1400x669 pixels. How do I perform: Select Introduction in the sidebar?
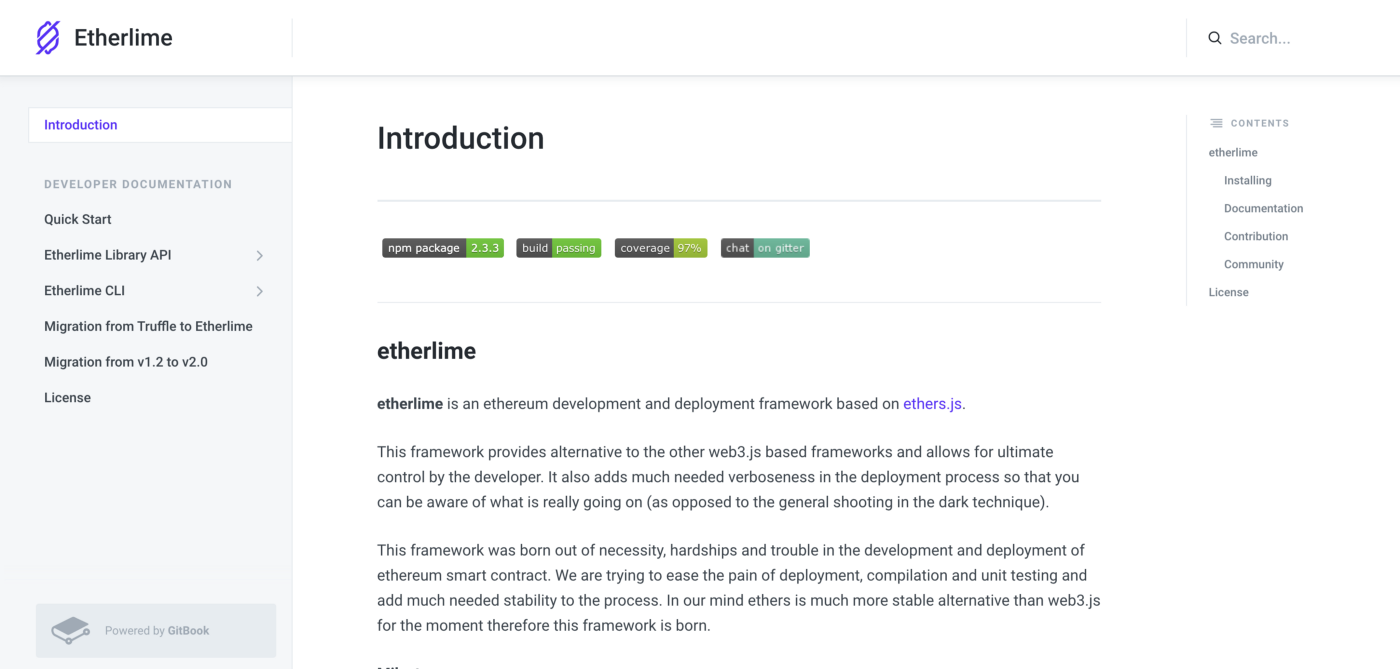pos(81,125)
